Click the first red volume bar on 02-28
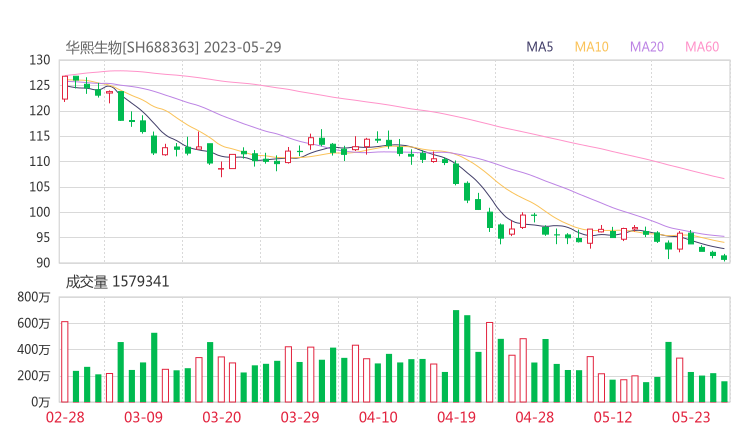740x440 pixels. 65,362
